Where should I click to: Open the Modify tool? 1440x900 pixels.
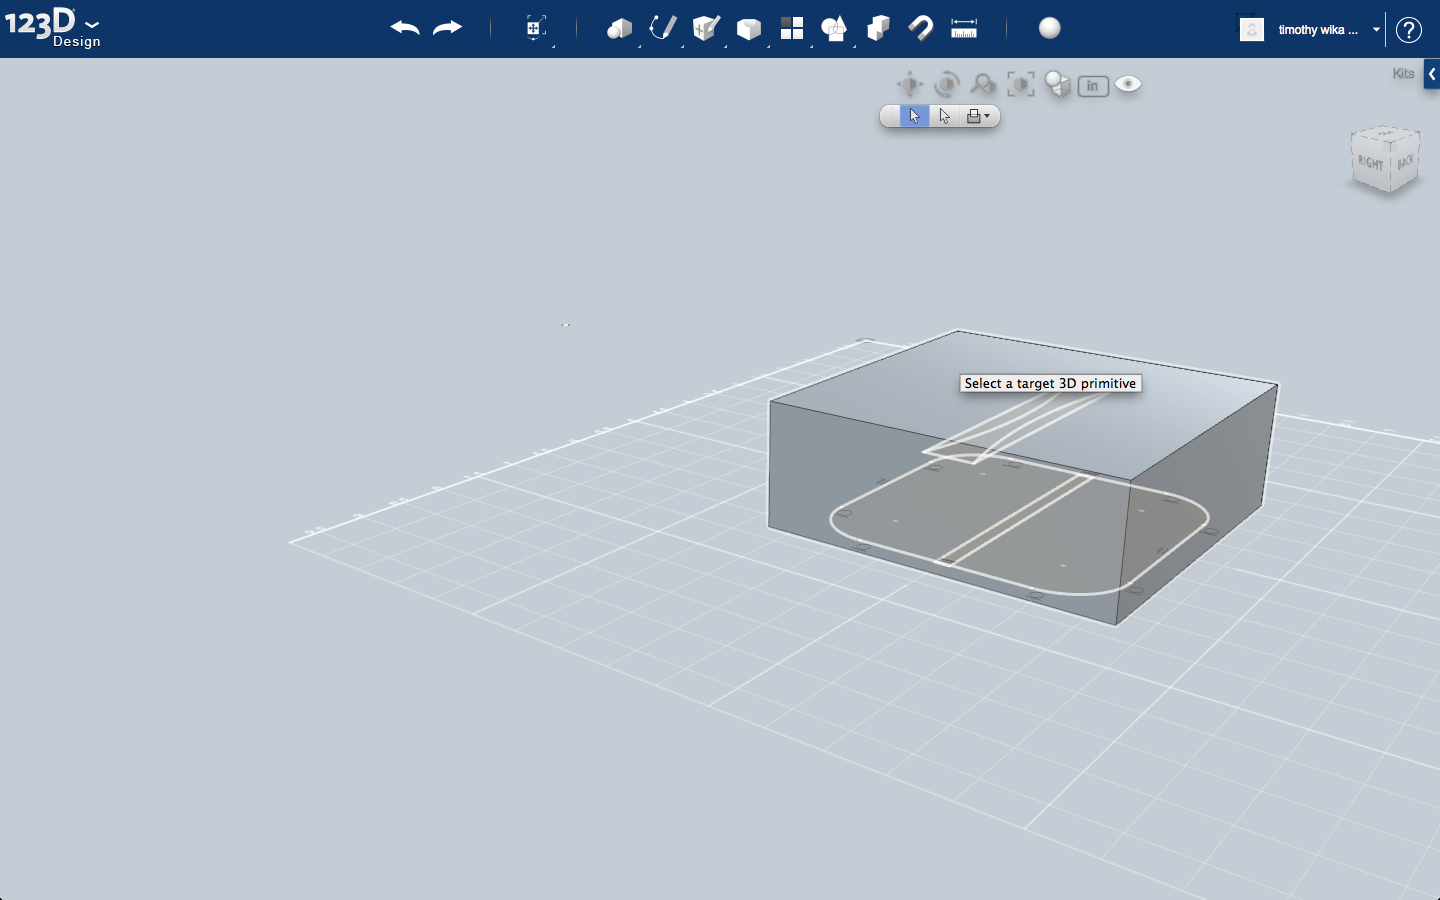[x=749, y=28]
